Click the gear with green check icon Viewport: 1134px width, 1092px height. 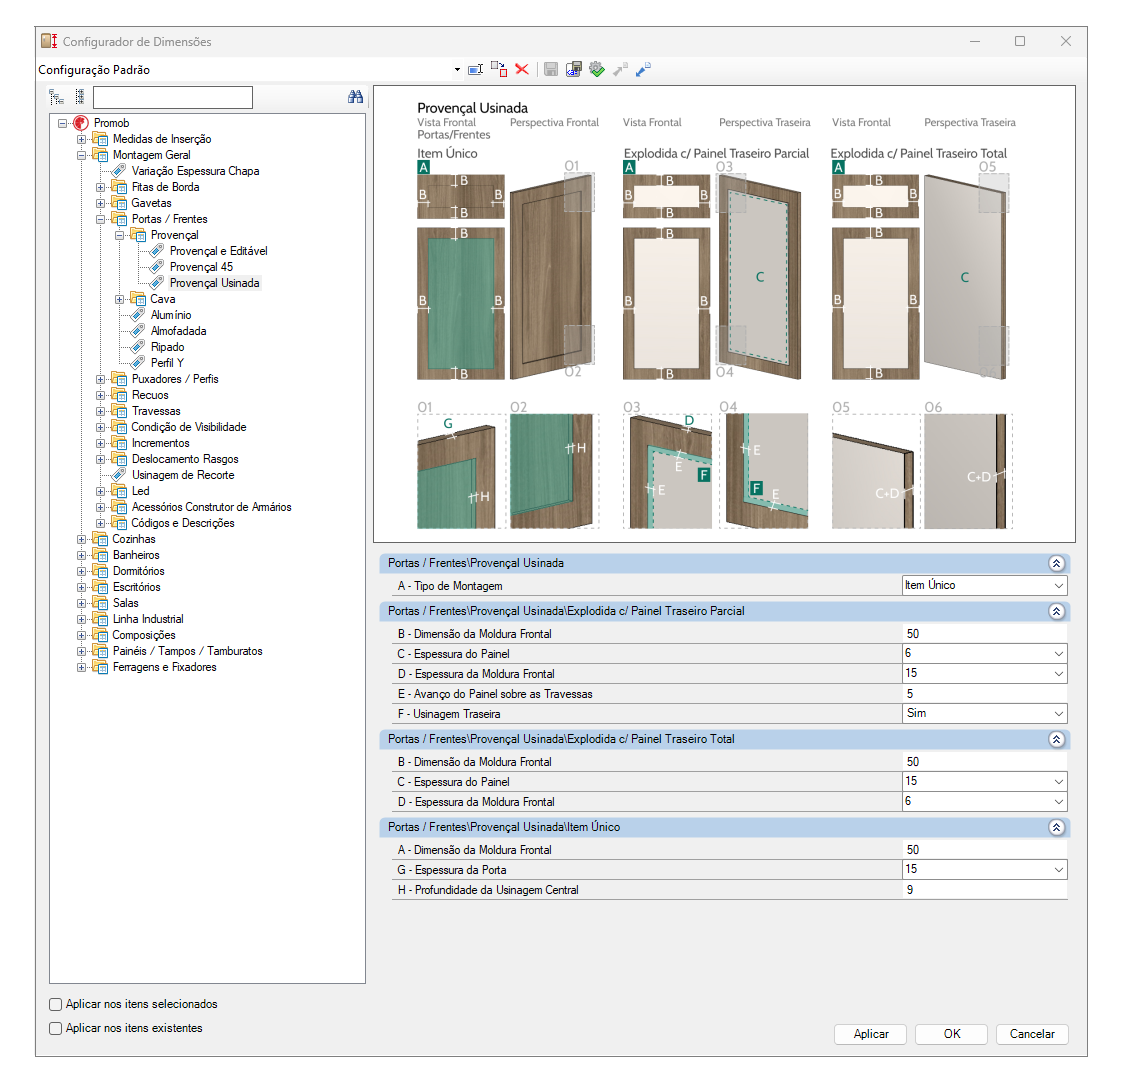(x=597, y=69)
